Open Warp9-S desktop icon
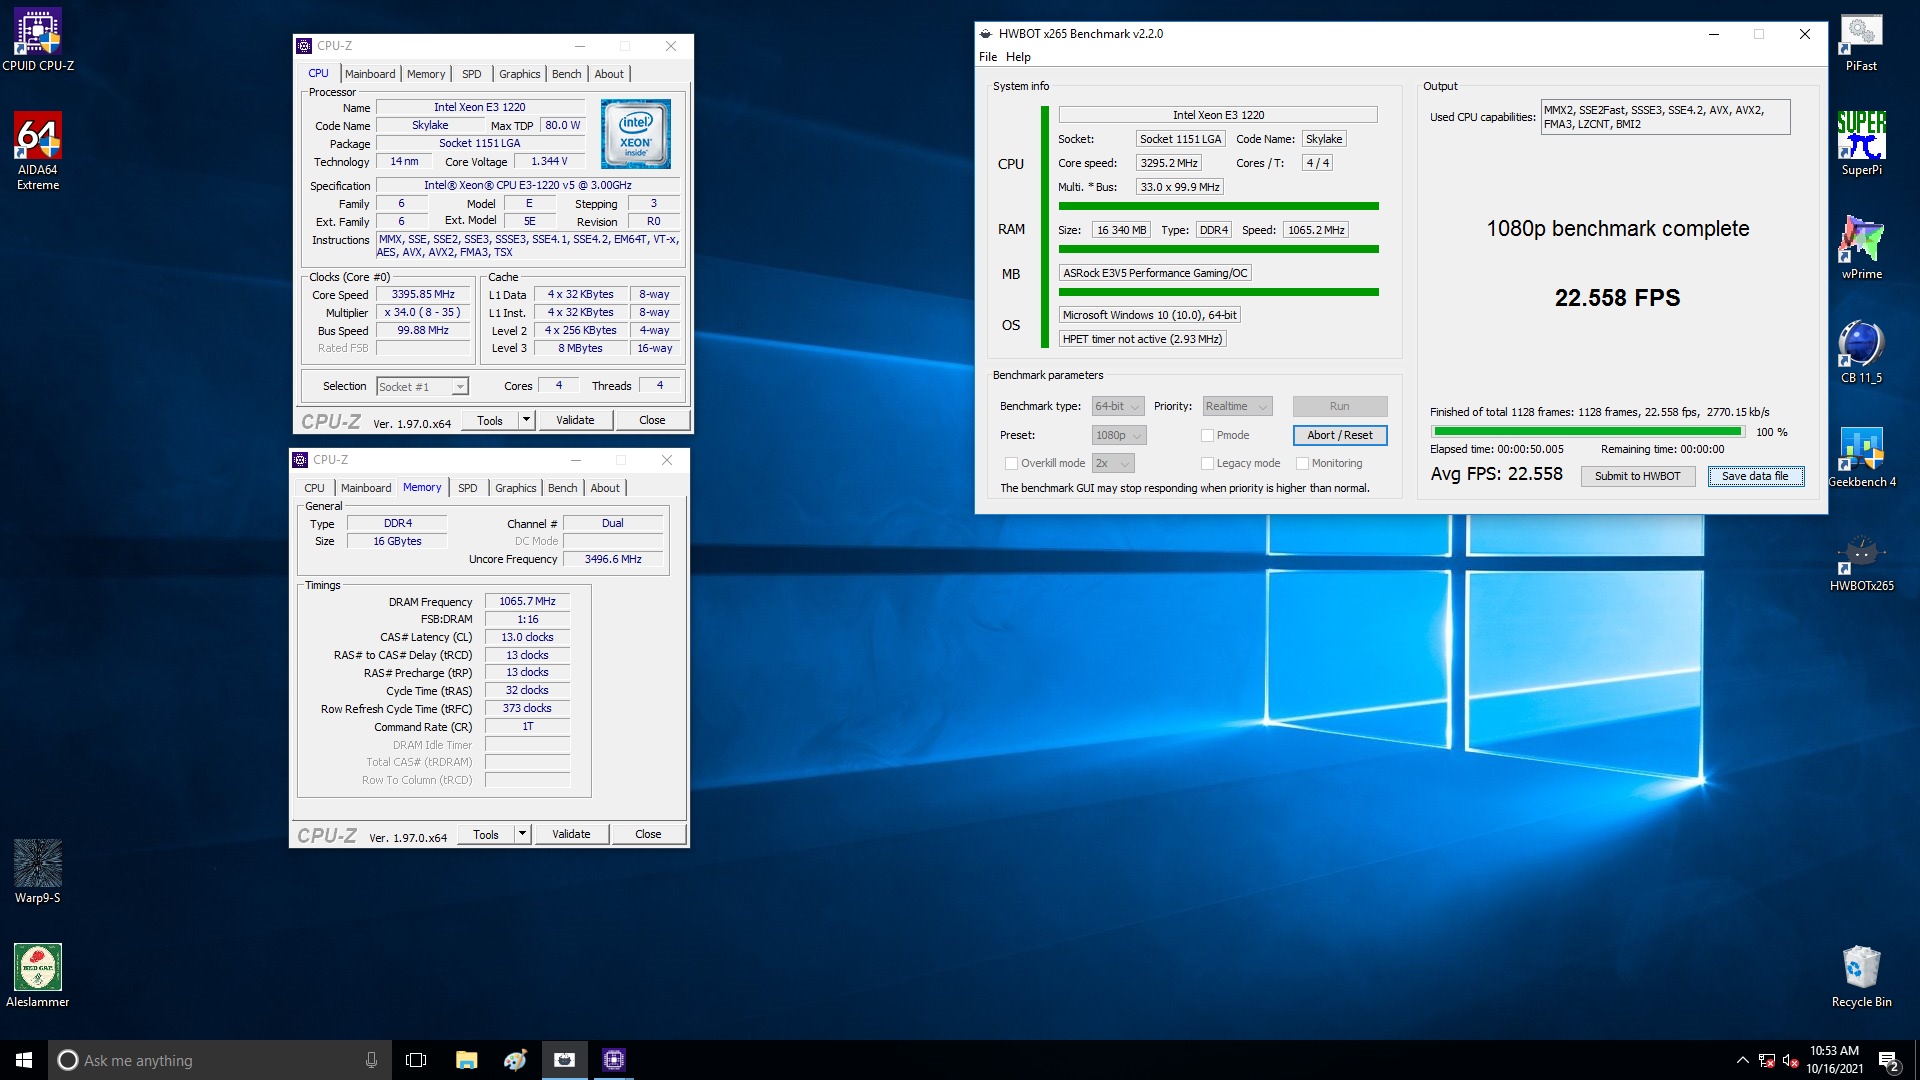 [38, 872]
